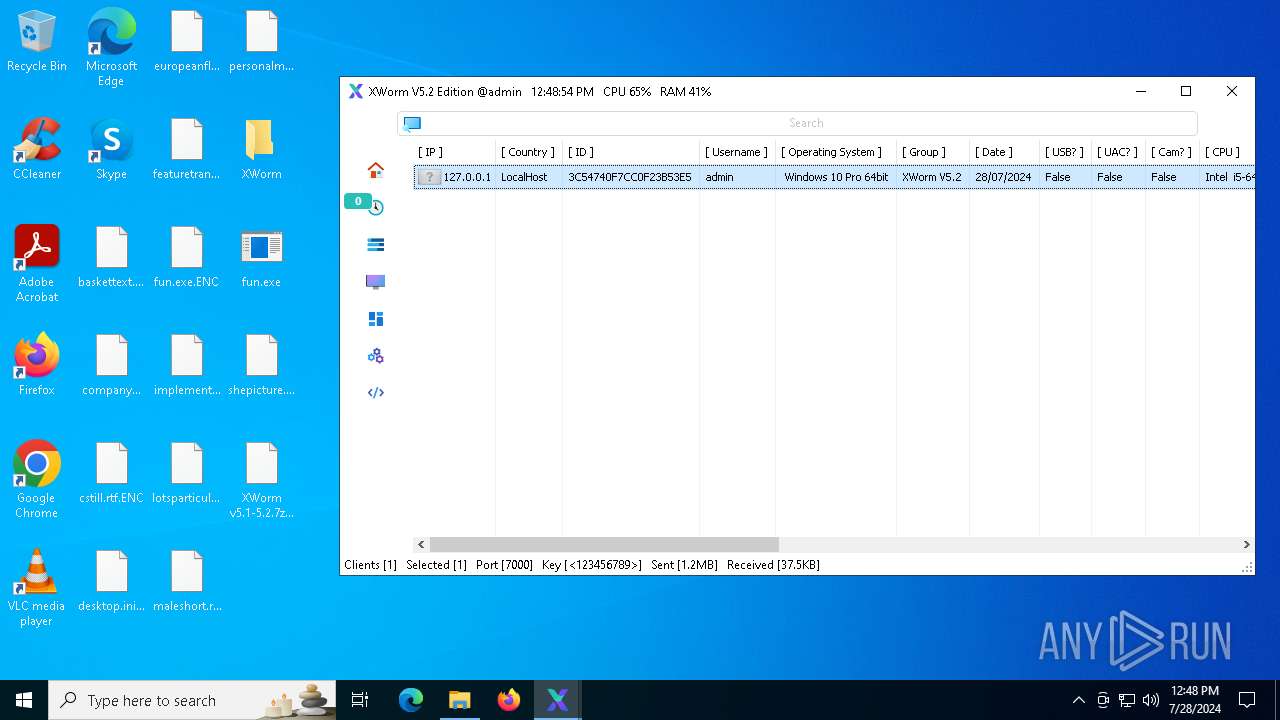Open File Explorer from the taskbar

459,700
